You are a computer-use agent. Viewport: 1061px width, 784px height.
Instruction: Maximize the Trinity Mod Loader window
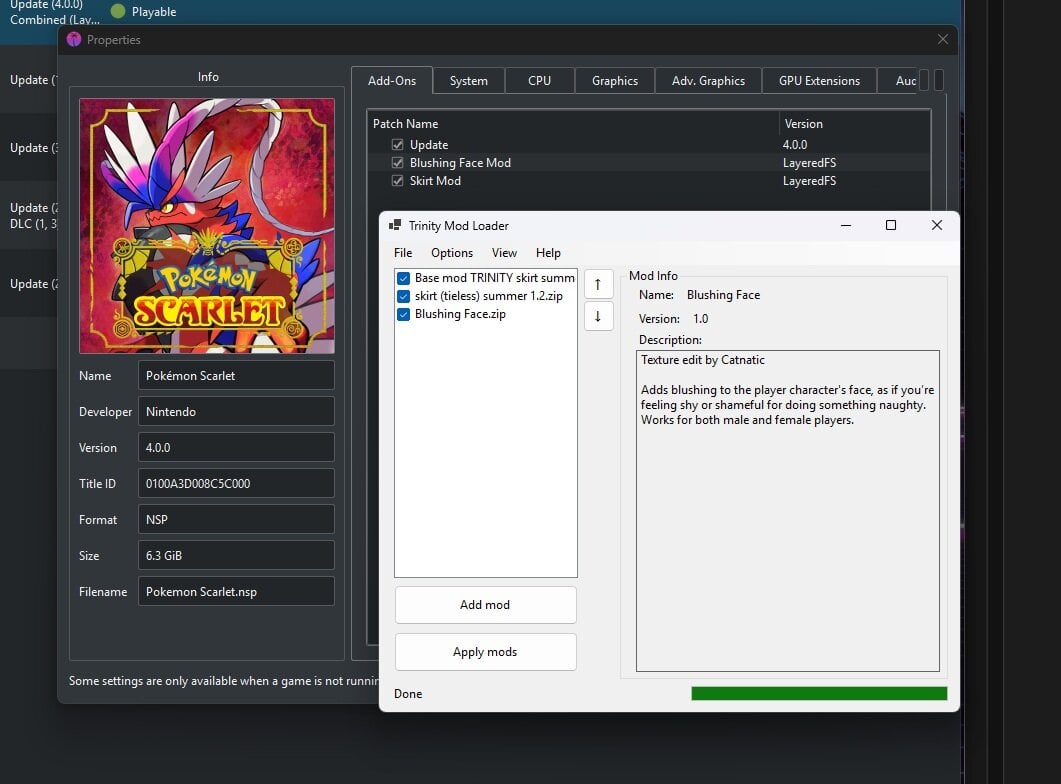pos(890,225)
